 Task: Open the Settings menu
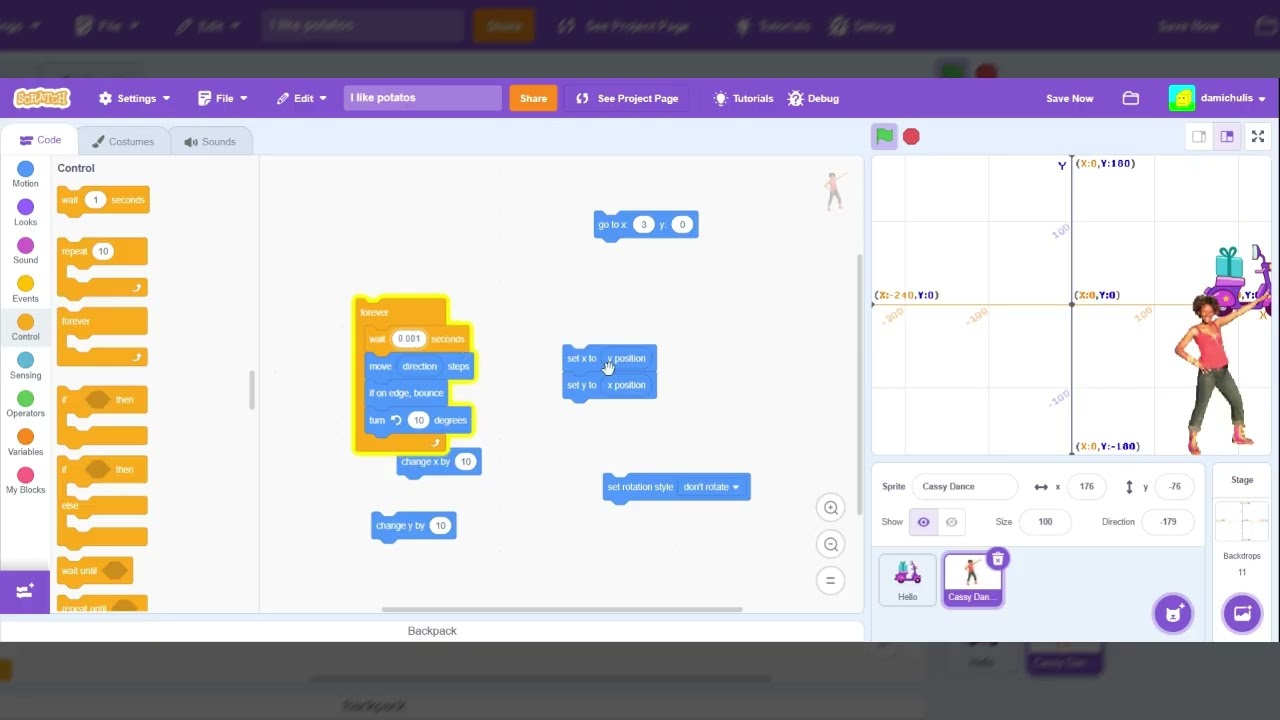coord(134,98)
